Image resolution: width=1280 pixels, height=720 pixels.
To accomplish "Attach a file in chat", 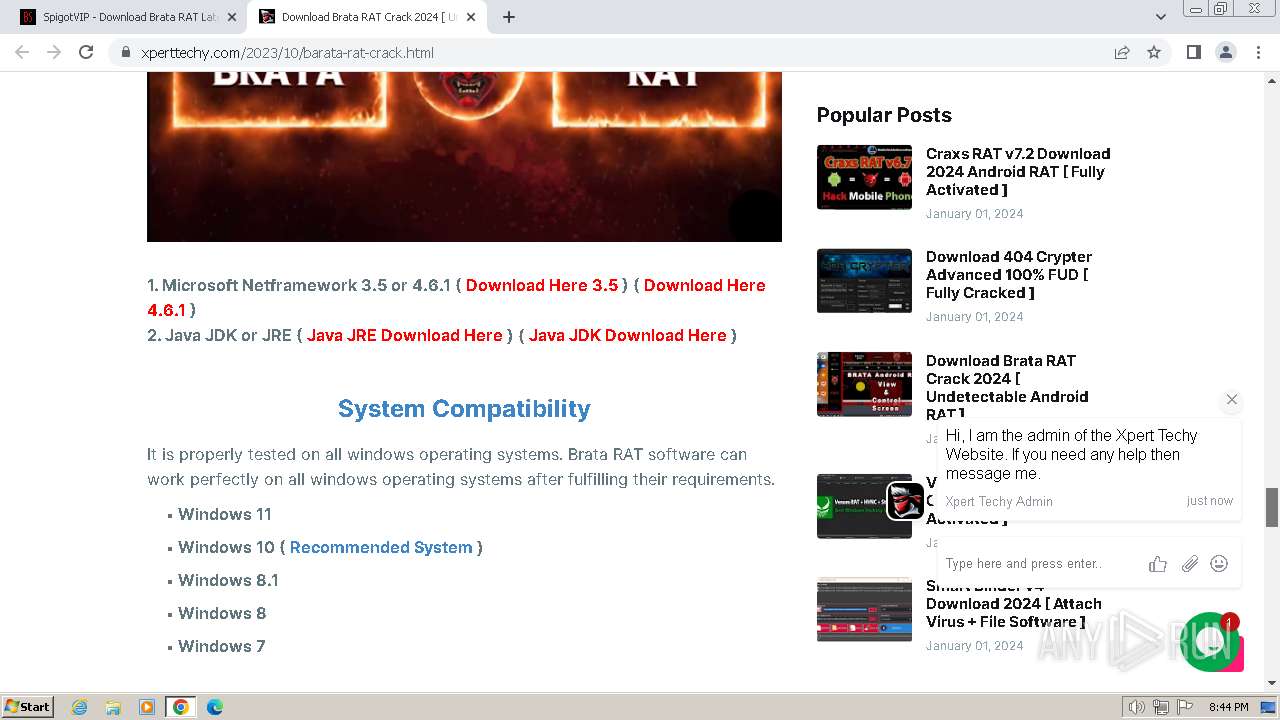I will pos(1189,564).
